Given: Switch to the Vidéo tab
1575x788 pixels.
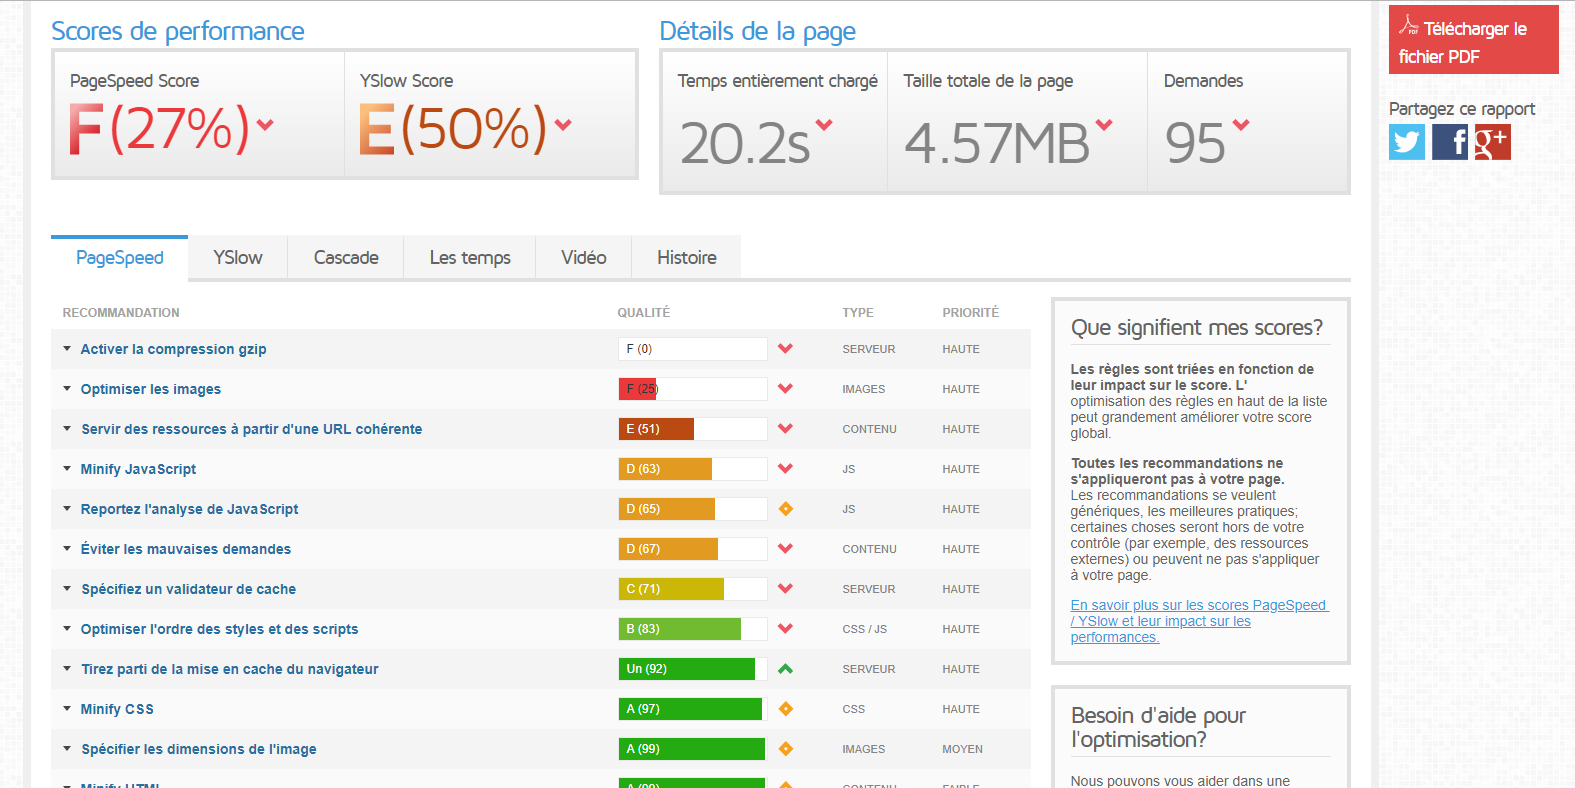Looking at the screenshot, I should 584,258.
